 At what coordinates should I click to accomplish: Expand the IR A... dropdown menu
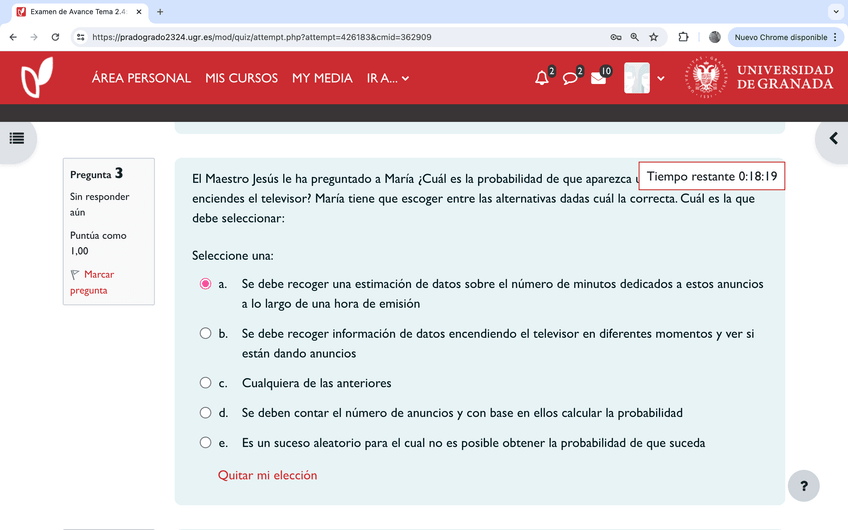click(x=388, y=78)
